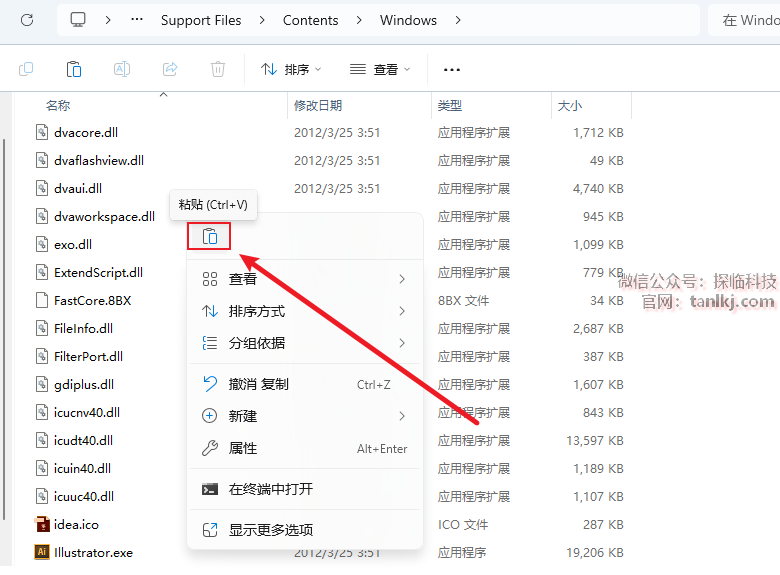Click the rename icon in toolbar
780x575 pixels.
[122, 69]
